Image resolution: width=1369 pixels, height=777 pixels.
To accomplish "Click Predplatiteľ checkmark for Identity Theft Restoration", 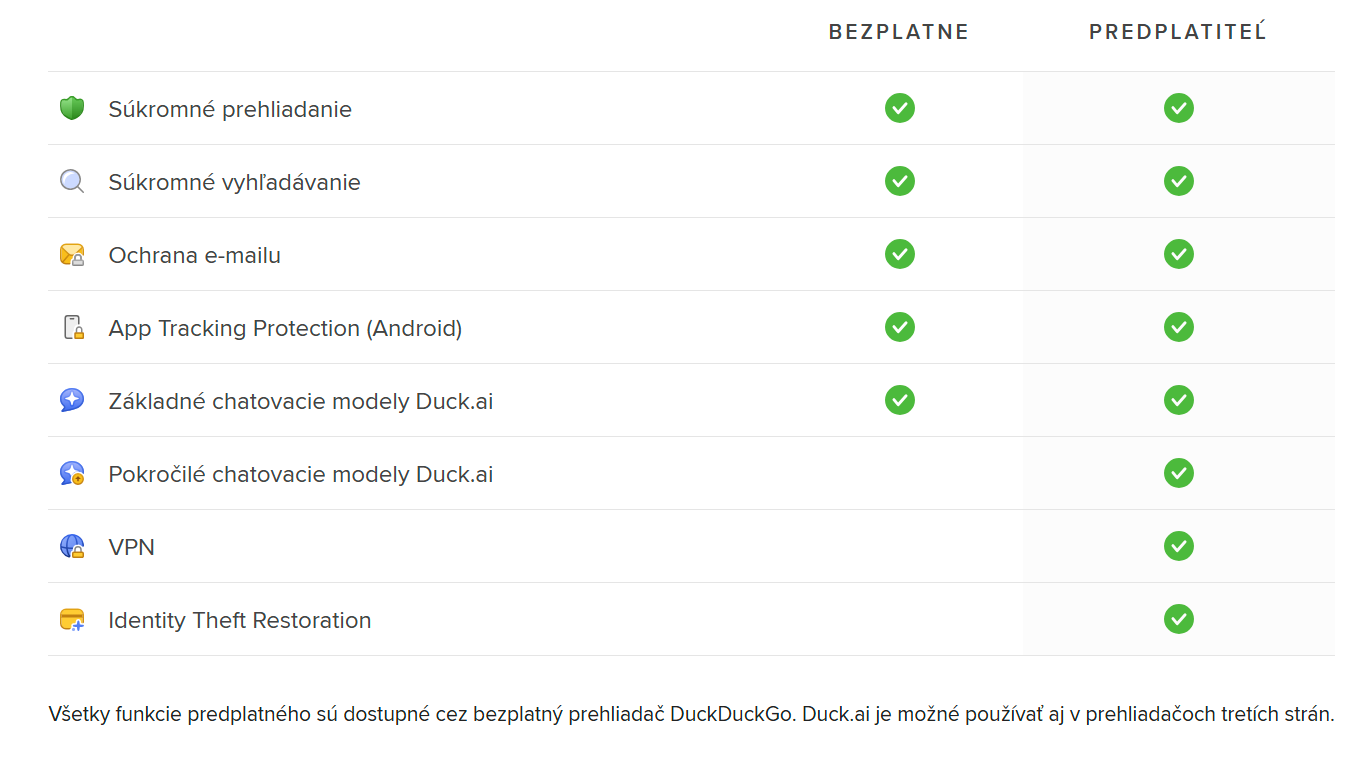I will tap(1179, 619).
